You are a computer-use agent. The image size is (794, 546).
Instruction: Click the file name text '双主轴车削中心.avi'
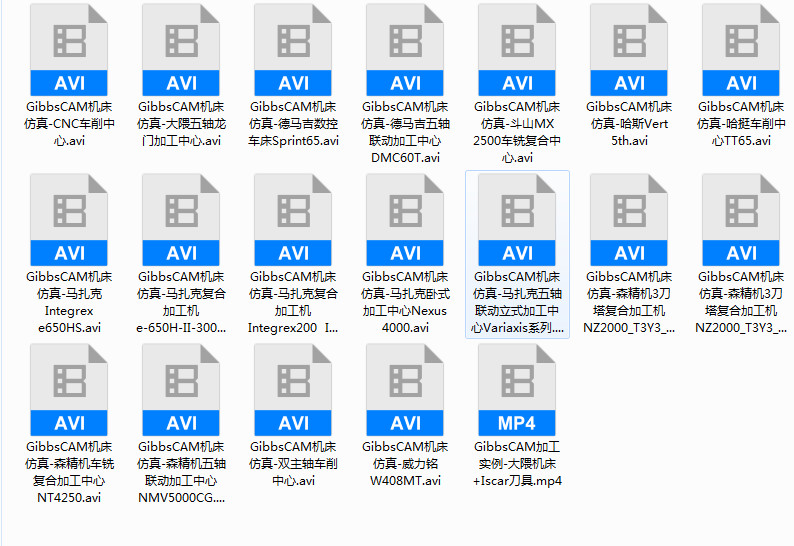coord(293,464)
